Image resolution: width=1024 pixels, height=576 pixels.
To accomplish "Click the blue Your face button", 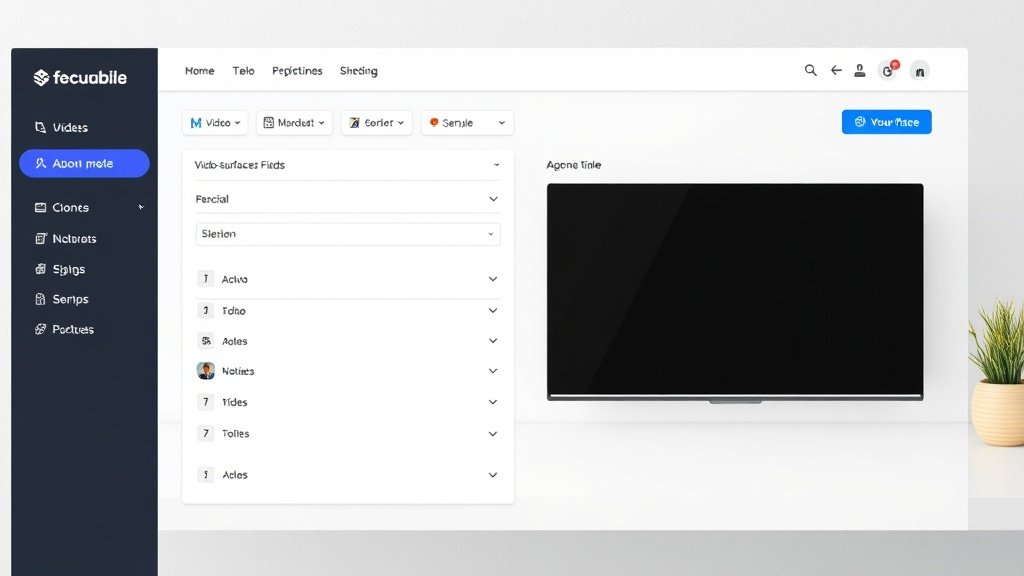I will pos(886,122).
